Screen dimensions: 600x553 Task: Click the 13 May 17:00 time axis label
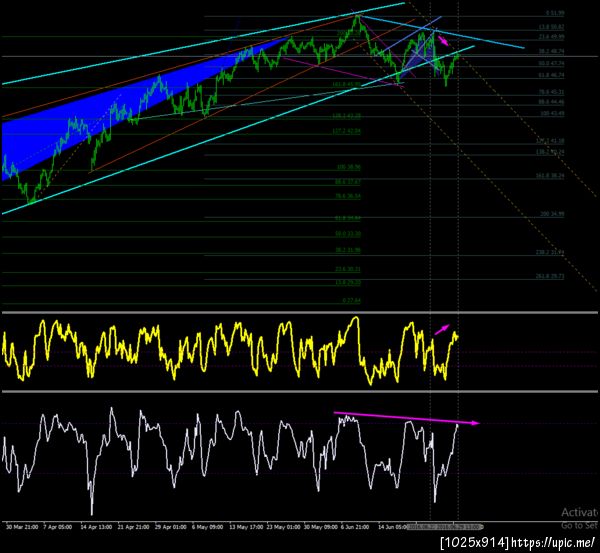point(246,527)
